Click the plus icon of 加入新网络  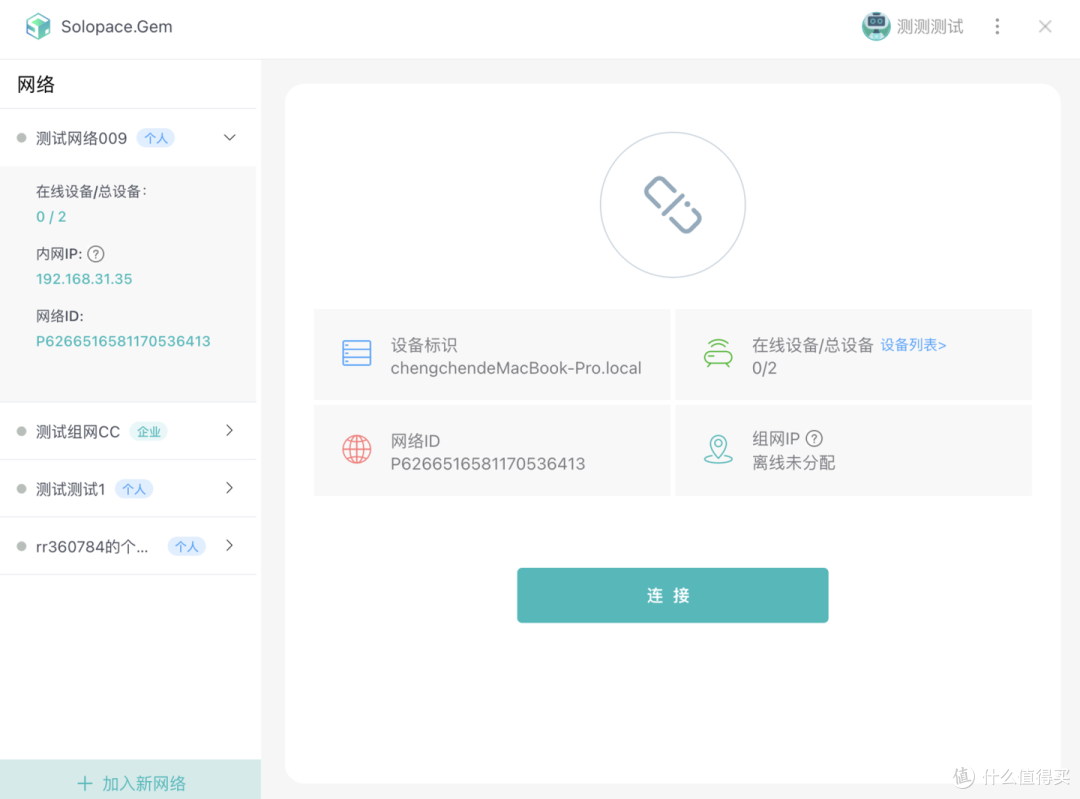click(85, 783)
